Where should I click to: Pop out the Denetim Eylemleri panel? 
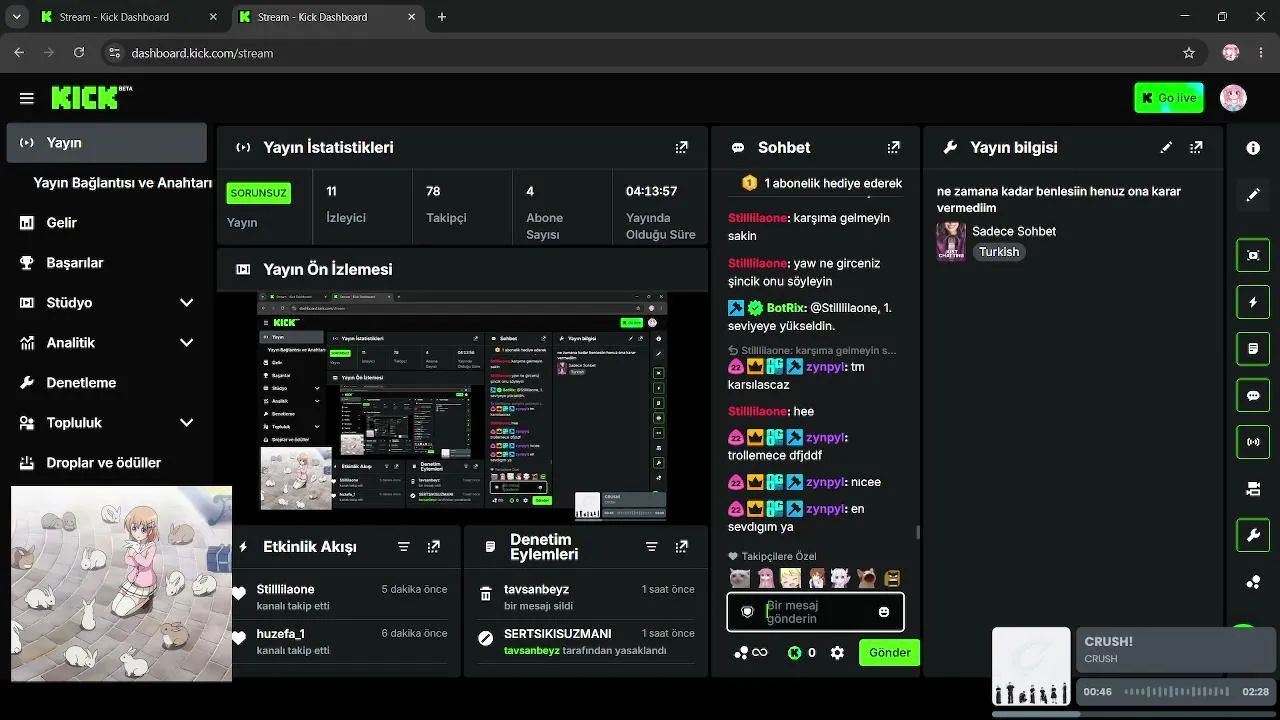pos(682,547)
